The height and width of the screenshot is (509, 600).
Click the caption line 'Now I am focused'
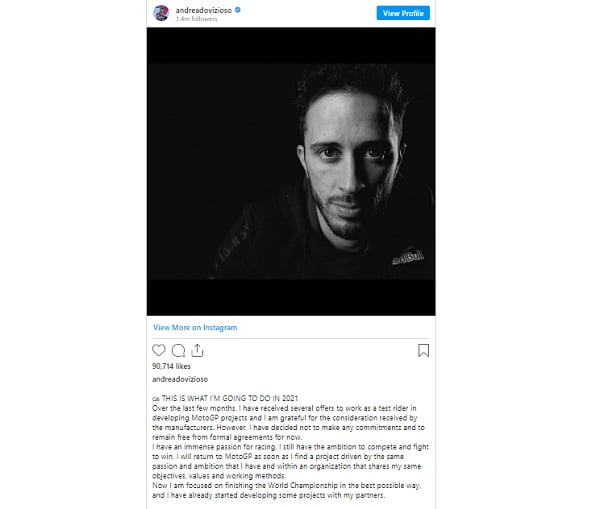pyautogui.click(x=286, y=485)
